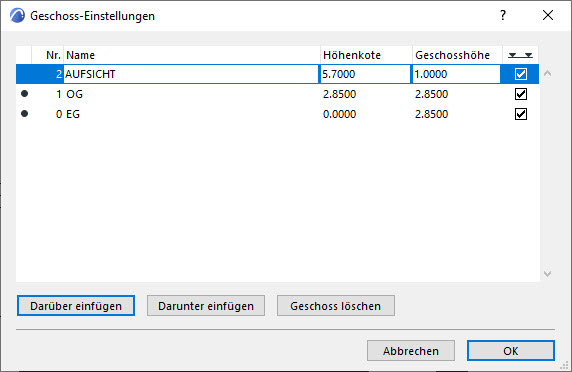Viewport: 572px width, 372px height.
Task: Toggle the checkbox in the OG row
Action: tap(521, 94)
